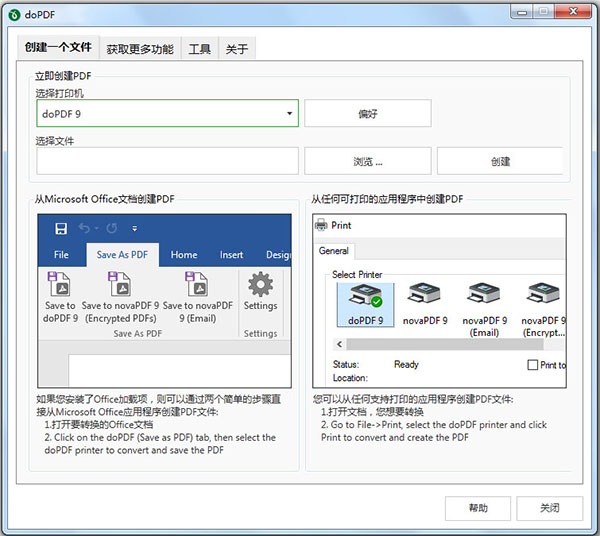Expand the doPDF 9 printer dropdown
Viewport: 600px width, 536px height.
(x=288, y=113)
